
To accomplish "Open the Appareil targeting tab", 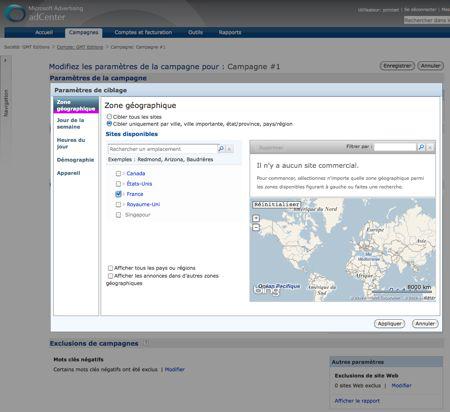I will (68, 173).
